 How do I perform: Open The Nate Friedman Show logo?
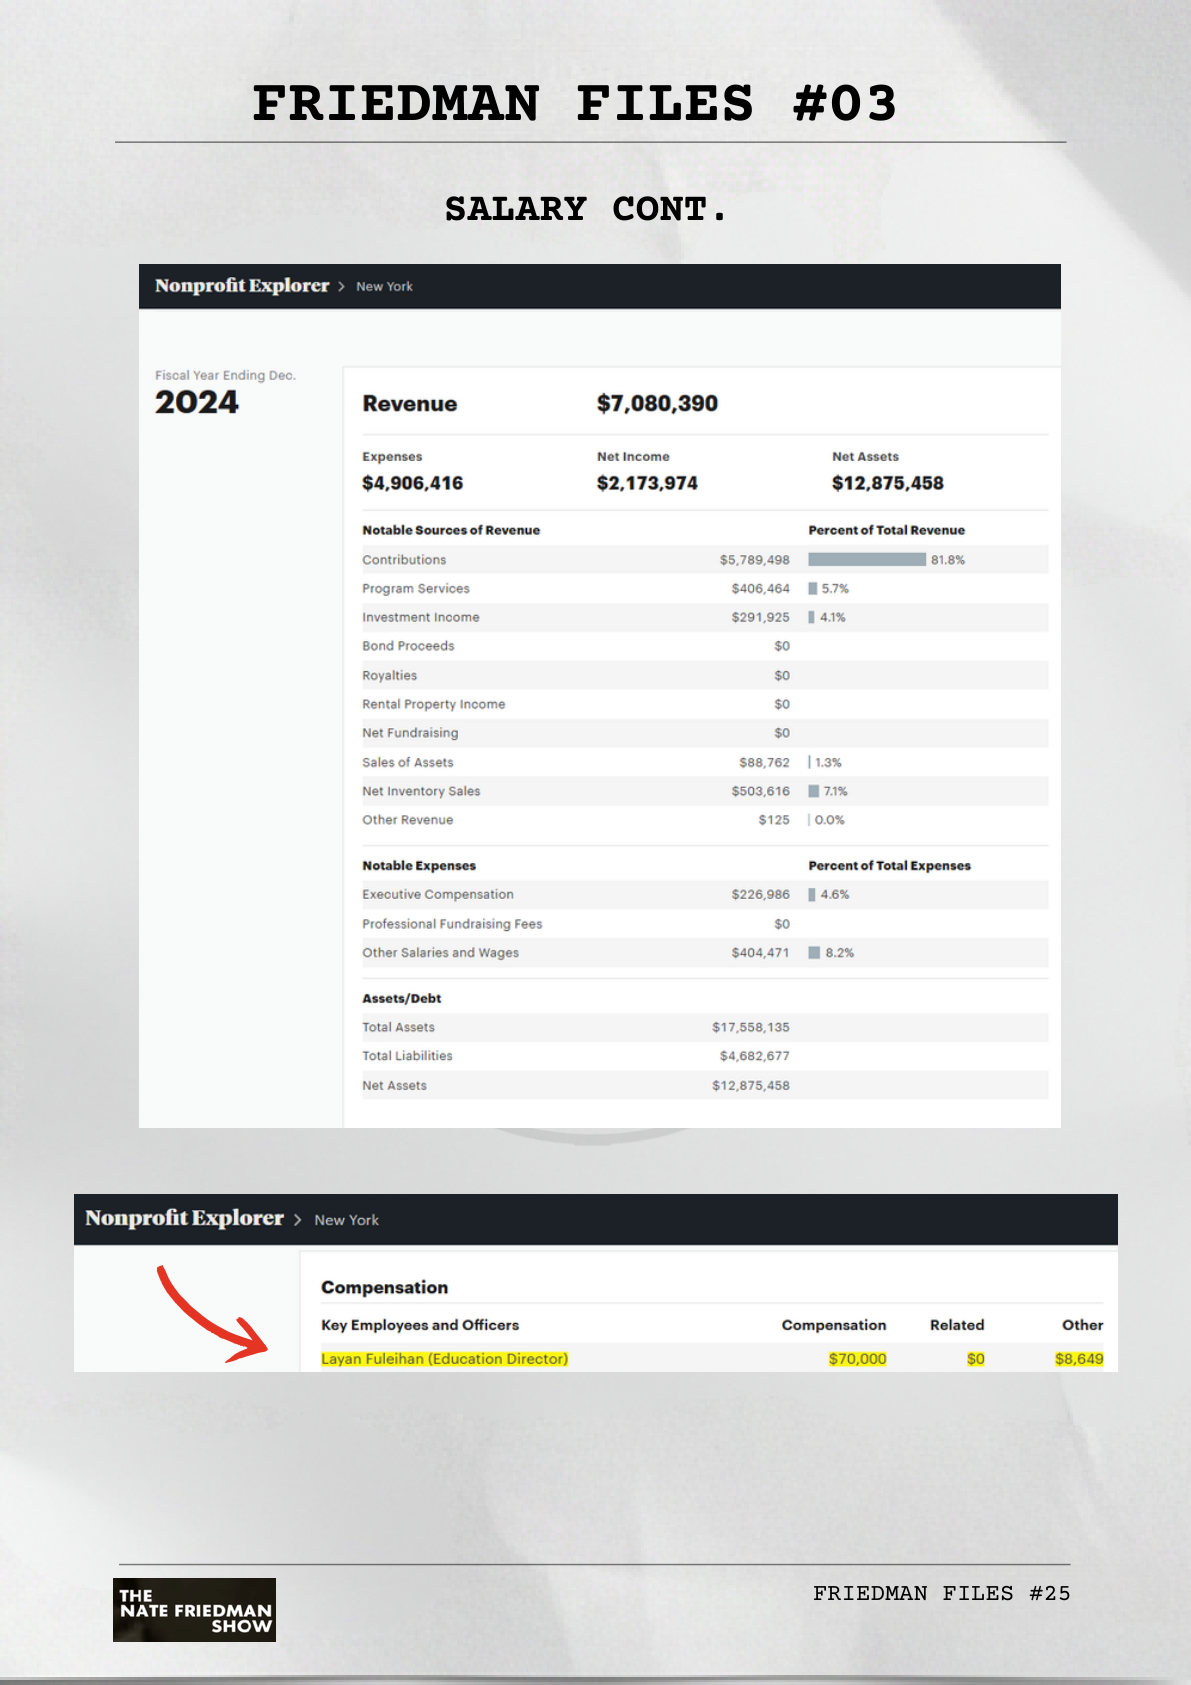coord(194,1610)
